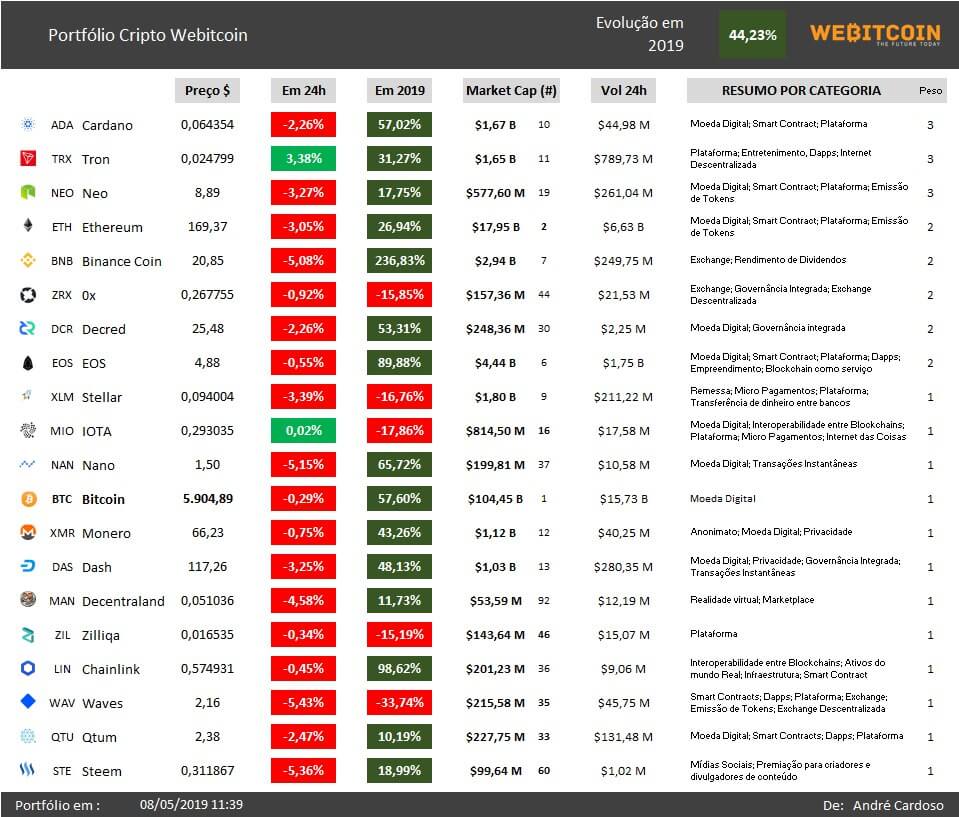
Task: Click Stellar's -16,76% 2019 cell
Action: pyautogui.click(x=399, y=396)
